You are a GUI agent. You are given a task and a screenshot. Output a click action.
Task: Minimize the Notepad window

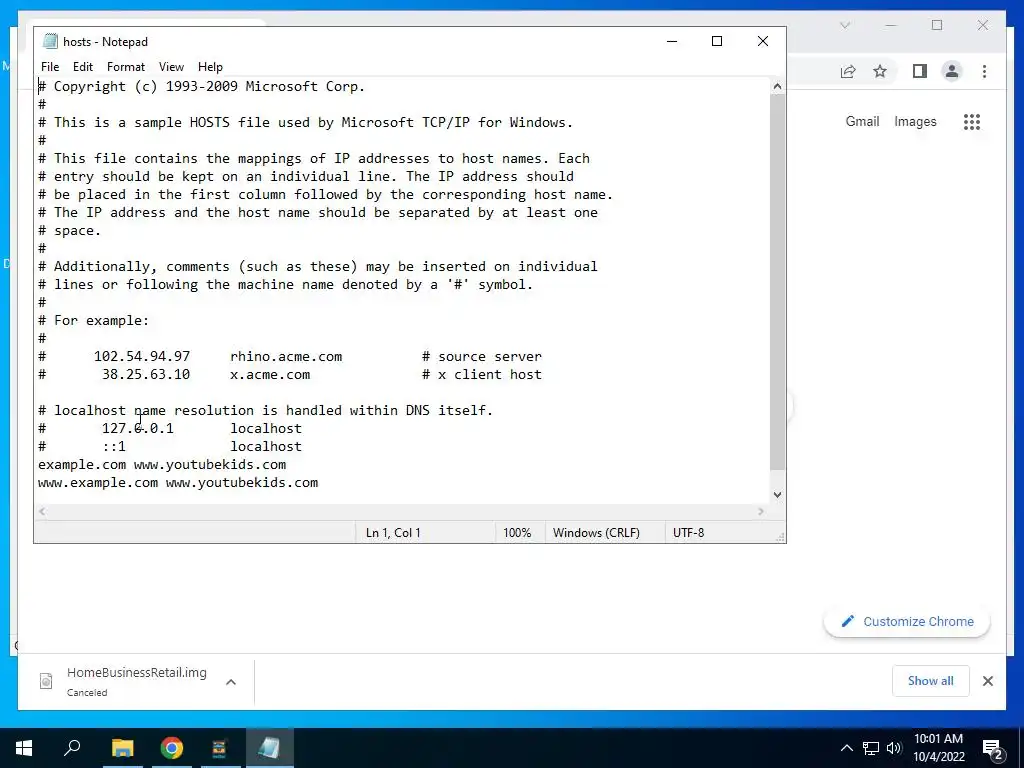672,41
